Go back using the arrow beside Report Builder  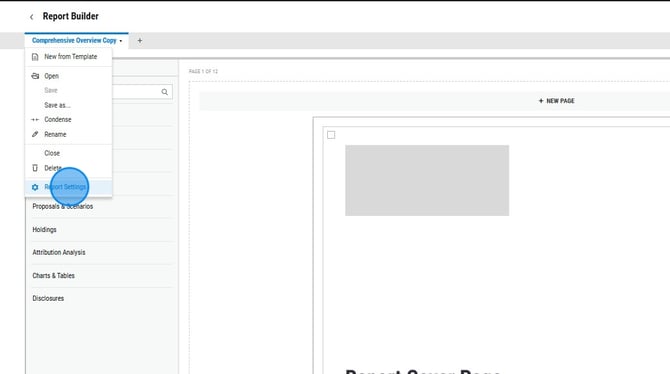pyautogui.click(x=31, y=17)
